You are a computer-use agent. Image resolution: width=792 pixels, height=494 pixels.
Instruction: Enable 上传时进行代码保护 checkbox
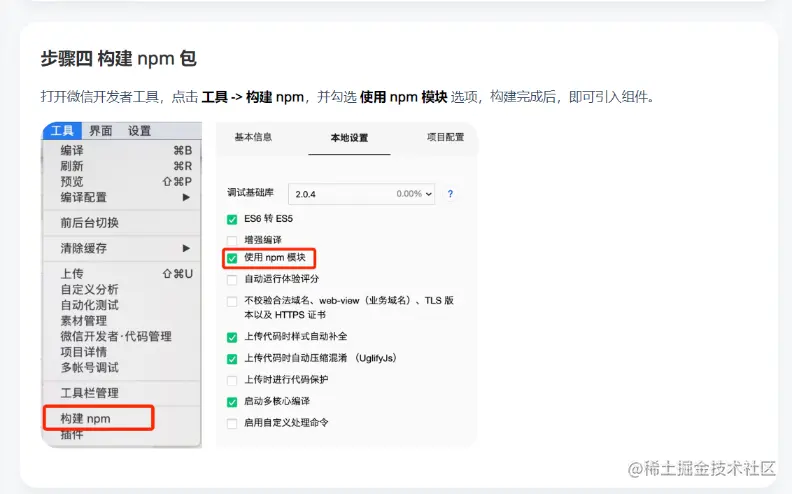pyautogui.click(x=232, y=380)
